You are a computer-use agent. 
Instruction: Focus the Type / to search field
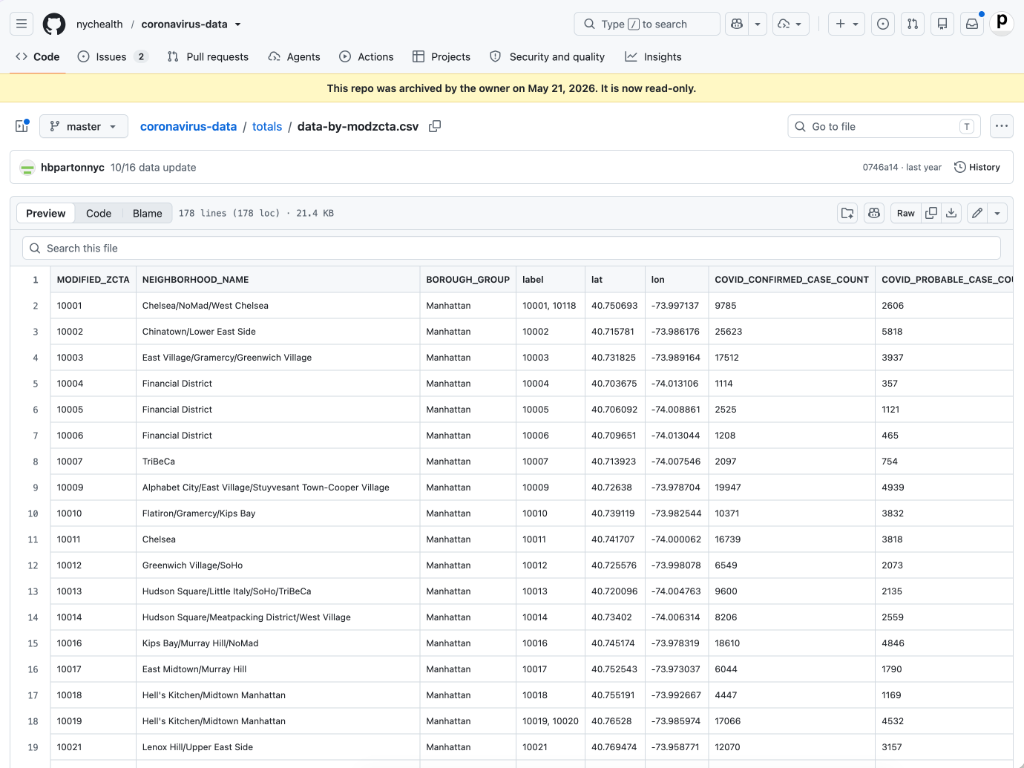point(647,24)
